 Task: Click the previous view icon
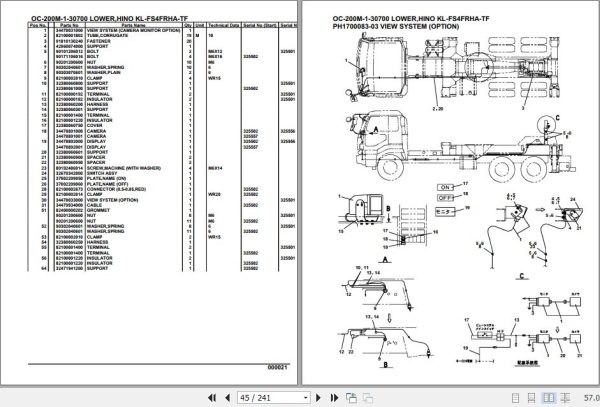point(351,398)
